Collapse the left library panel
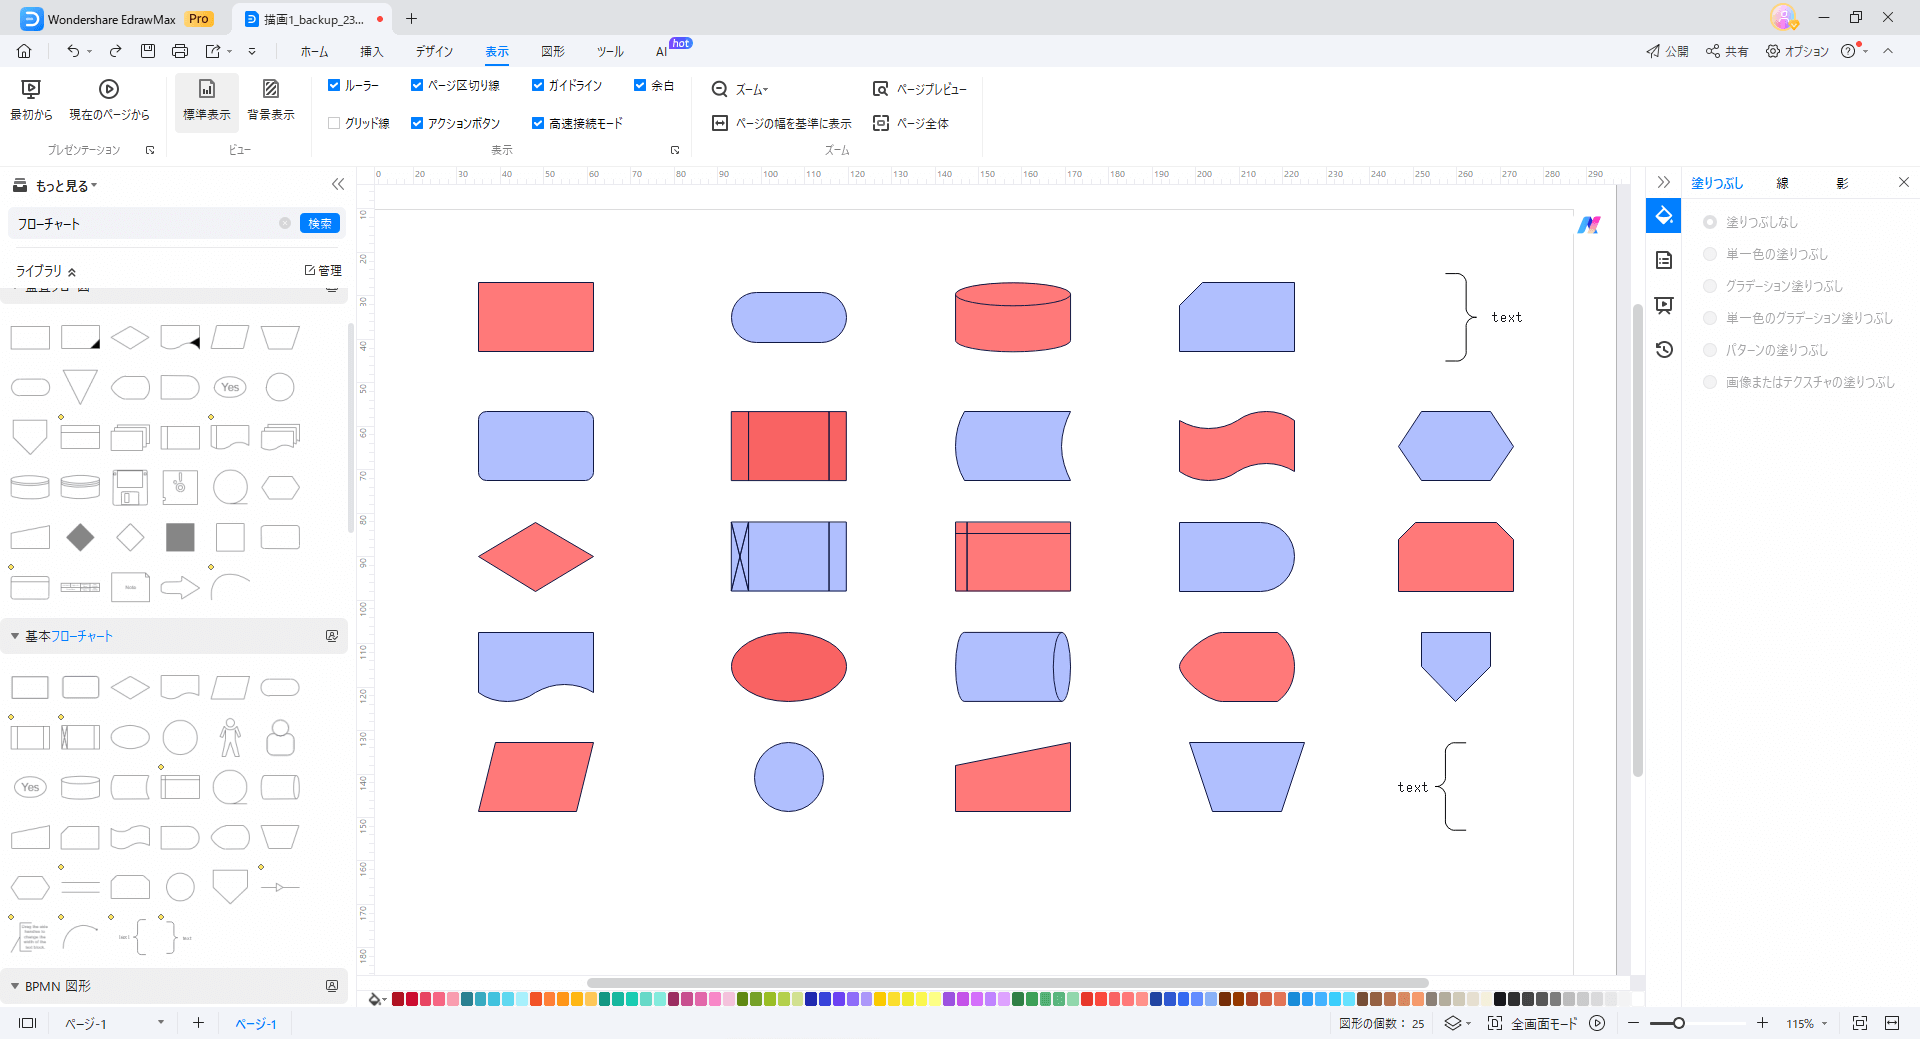The height and width of the screenshot is (1039, 1920). point(338,184)
